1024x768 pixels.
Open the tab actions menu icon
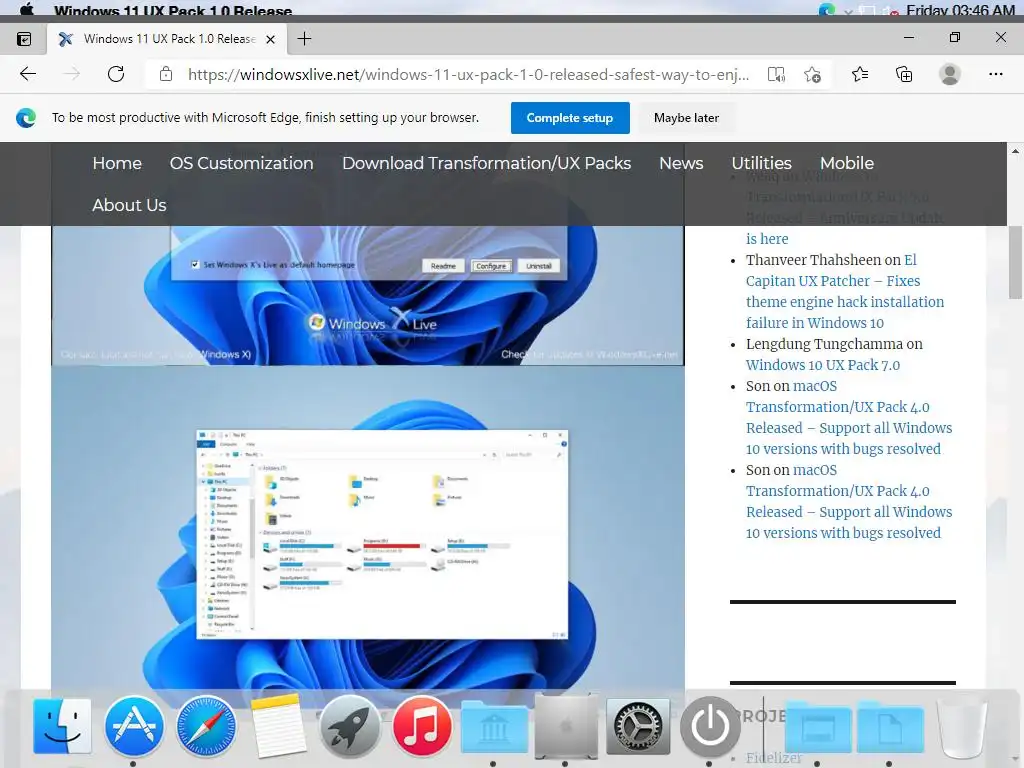tap(24, 39)
